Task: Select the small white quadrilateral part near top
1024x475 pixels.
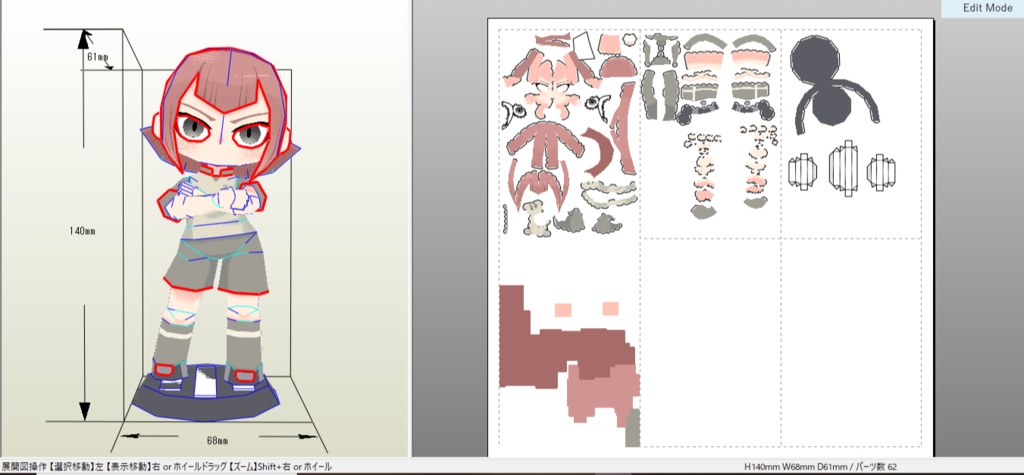Action: point(584,46)
